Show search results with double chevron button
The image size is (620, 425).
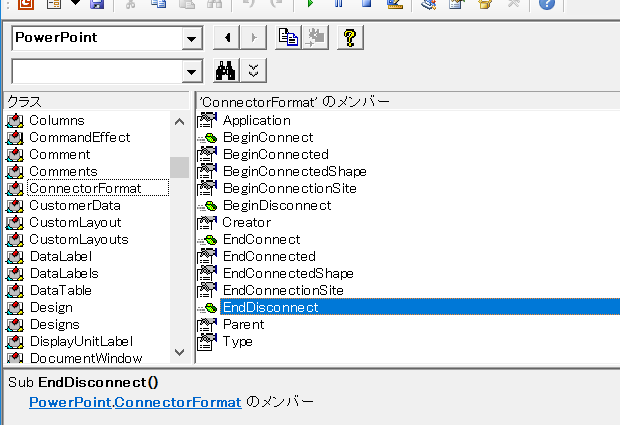click(253, 71)
